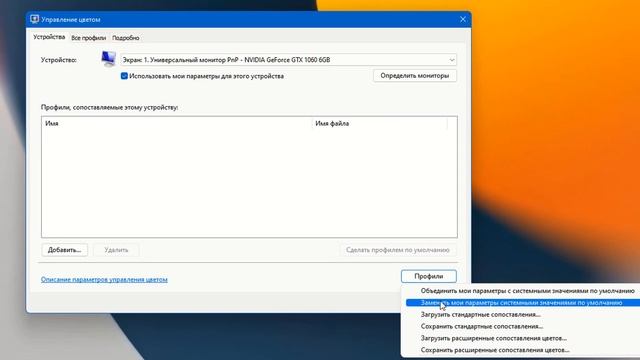Click the 'Управление цветом' title text
This screenshot has width=640, height=360.
[x=71, y=20]
